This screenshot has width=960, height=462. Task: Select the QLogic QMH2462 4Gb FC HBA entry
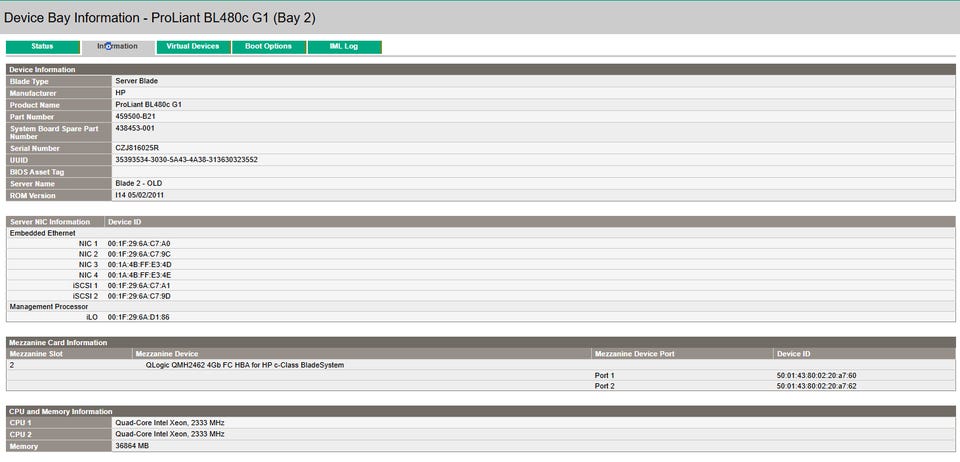click(245, 365)
